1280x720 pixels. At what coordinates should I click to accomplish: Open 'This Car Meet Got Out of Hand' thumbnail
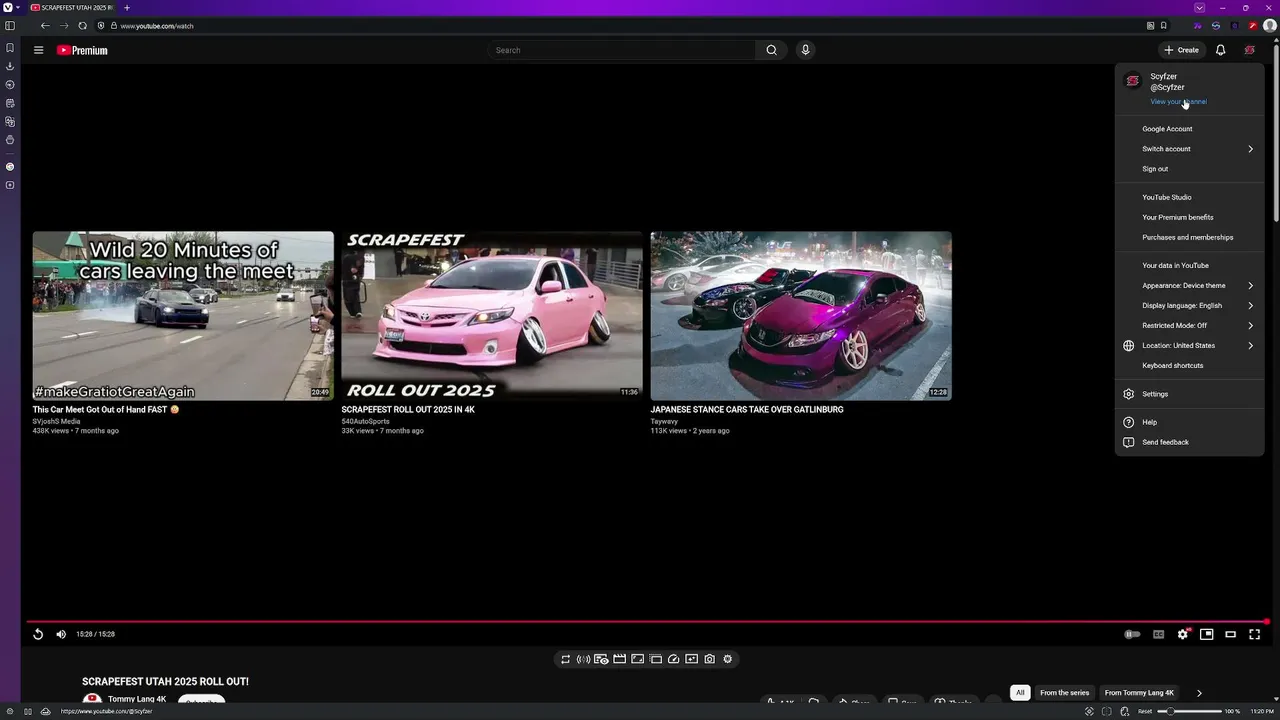[x=183, y=316]
